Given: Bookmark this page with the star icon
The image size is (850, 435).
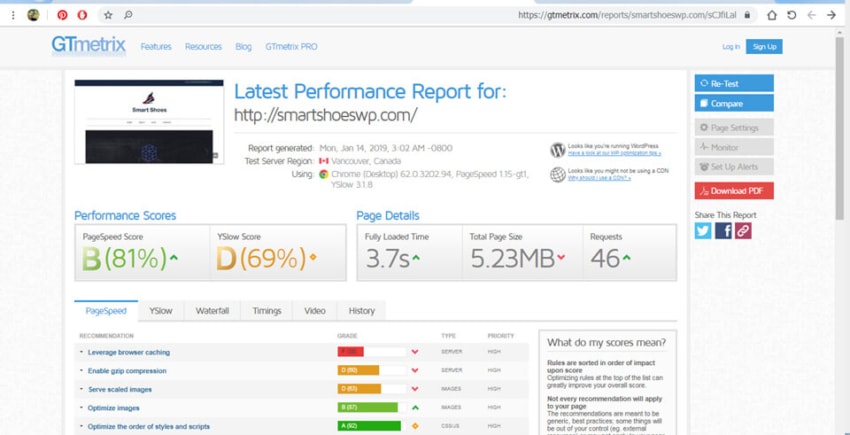Looking at the screenshot, I should click(x=108, y=15).
